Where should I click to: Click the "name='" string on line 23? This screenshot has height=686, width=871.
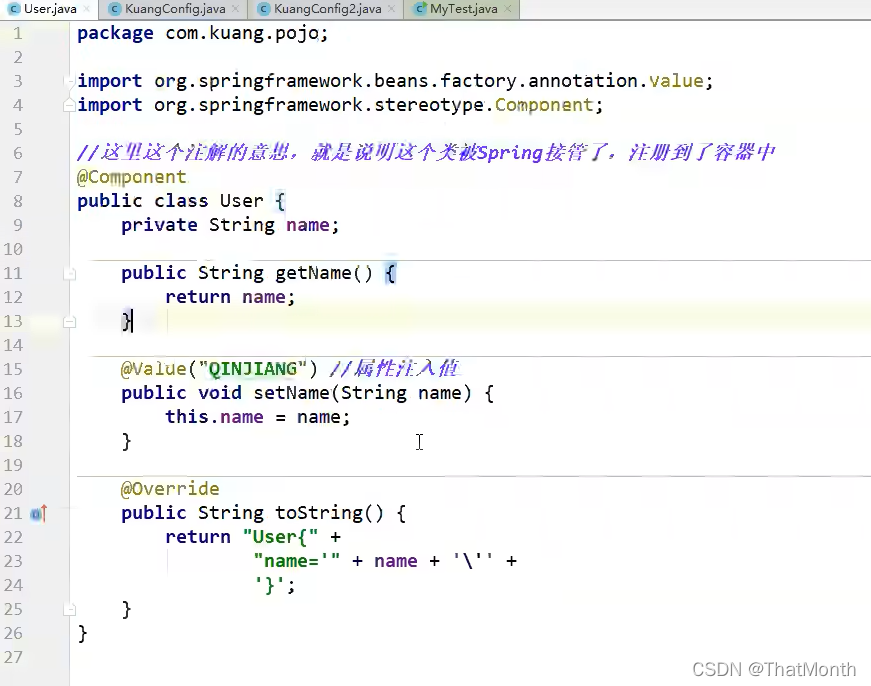coord(297,561)
